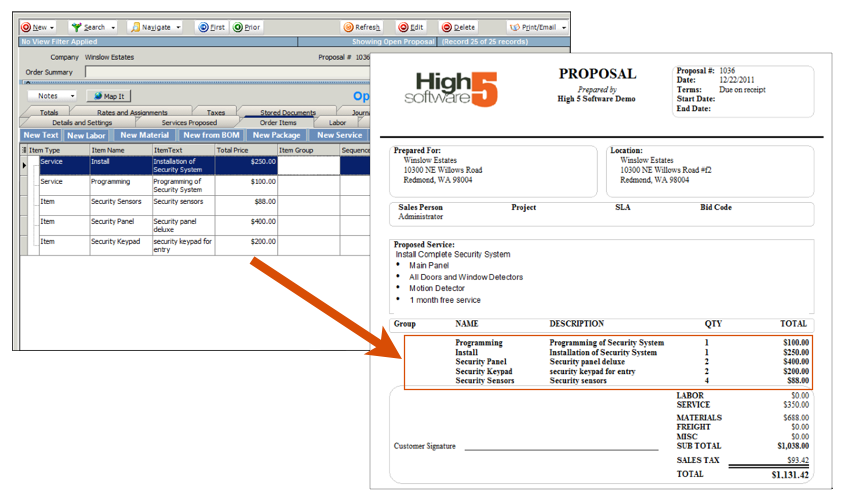Click the New Package button

(x=277, y=135)
